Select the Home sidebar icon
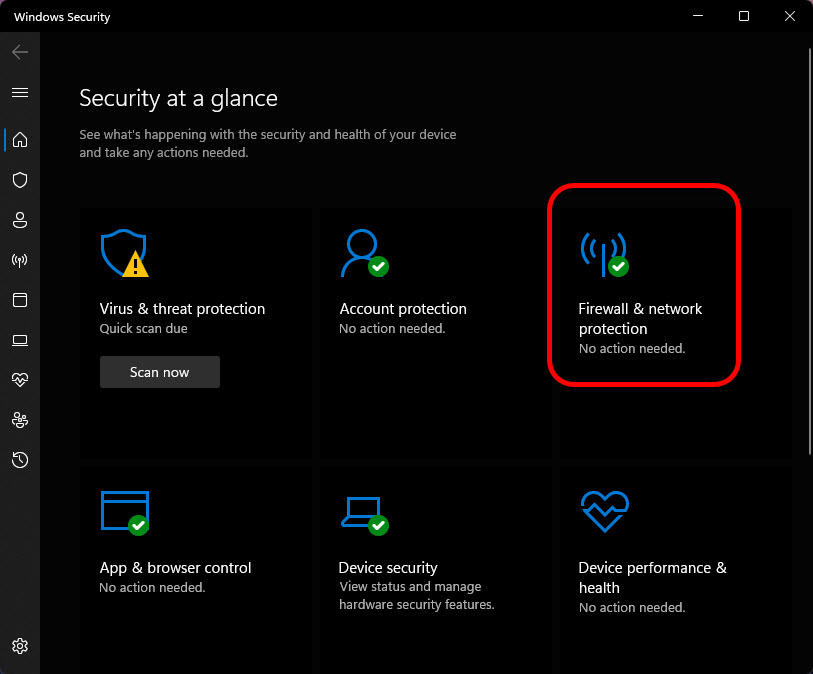This screenshot has width=813, height=674. [20, 140]
